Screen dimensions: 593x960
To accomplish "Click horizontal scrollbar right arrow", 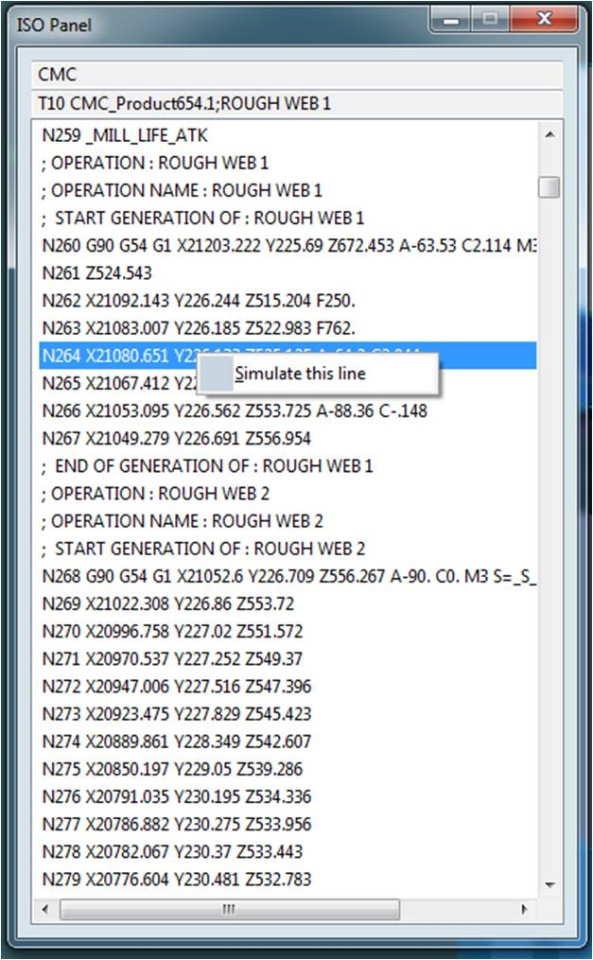I will click(524, 909).
